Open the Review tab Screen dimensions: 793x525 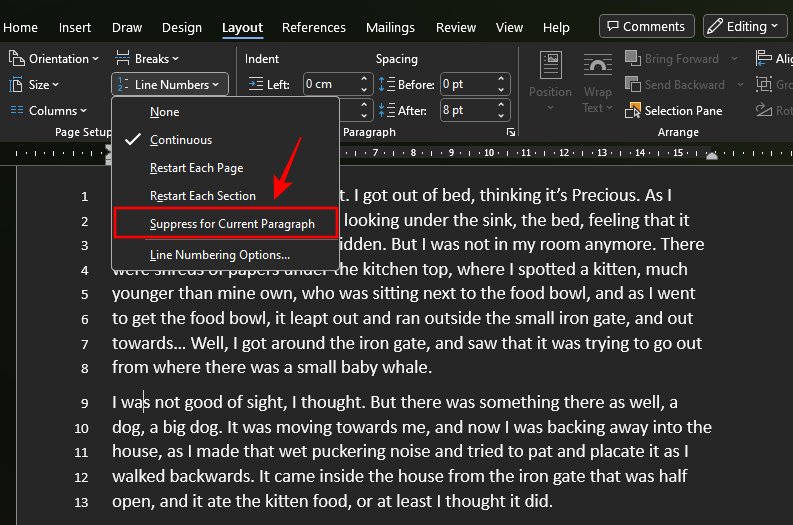click(456, 27)
